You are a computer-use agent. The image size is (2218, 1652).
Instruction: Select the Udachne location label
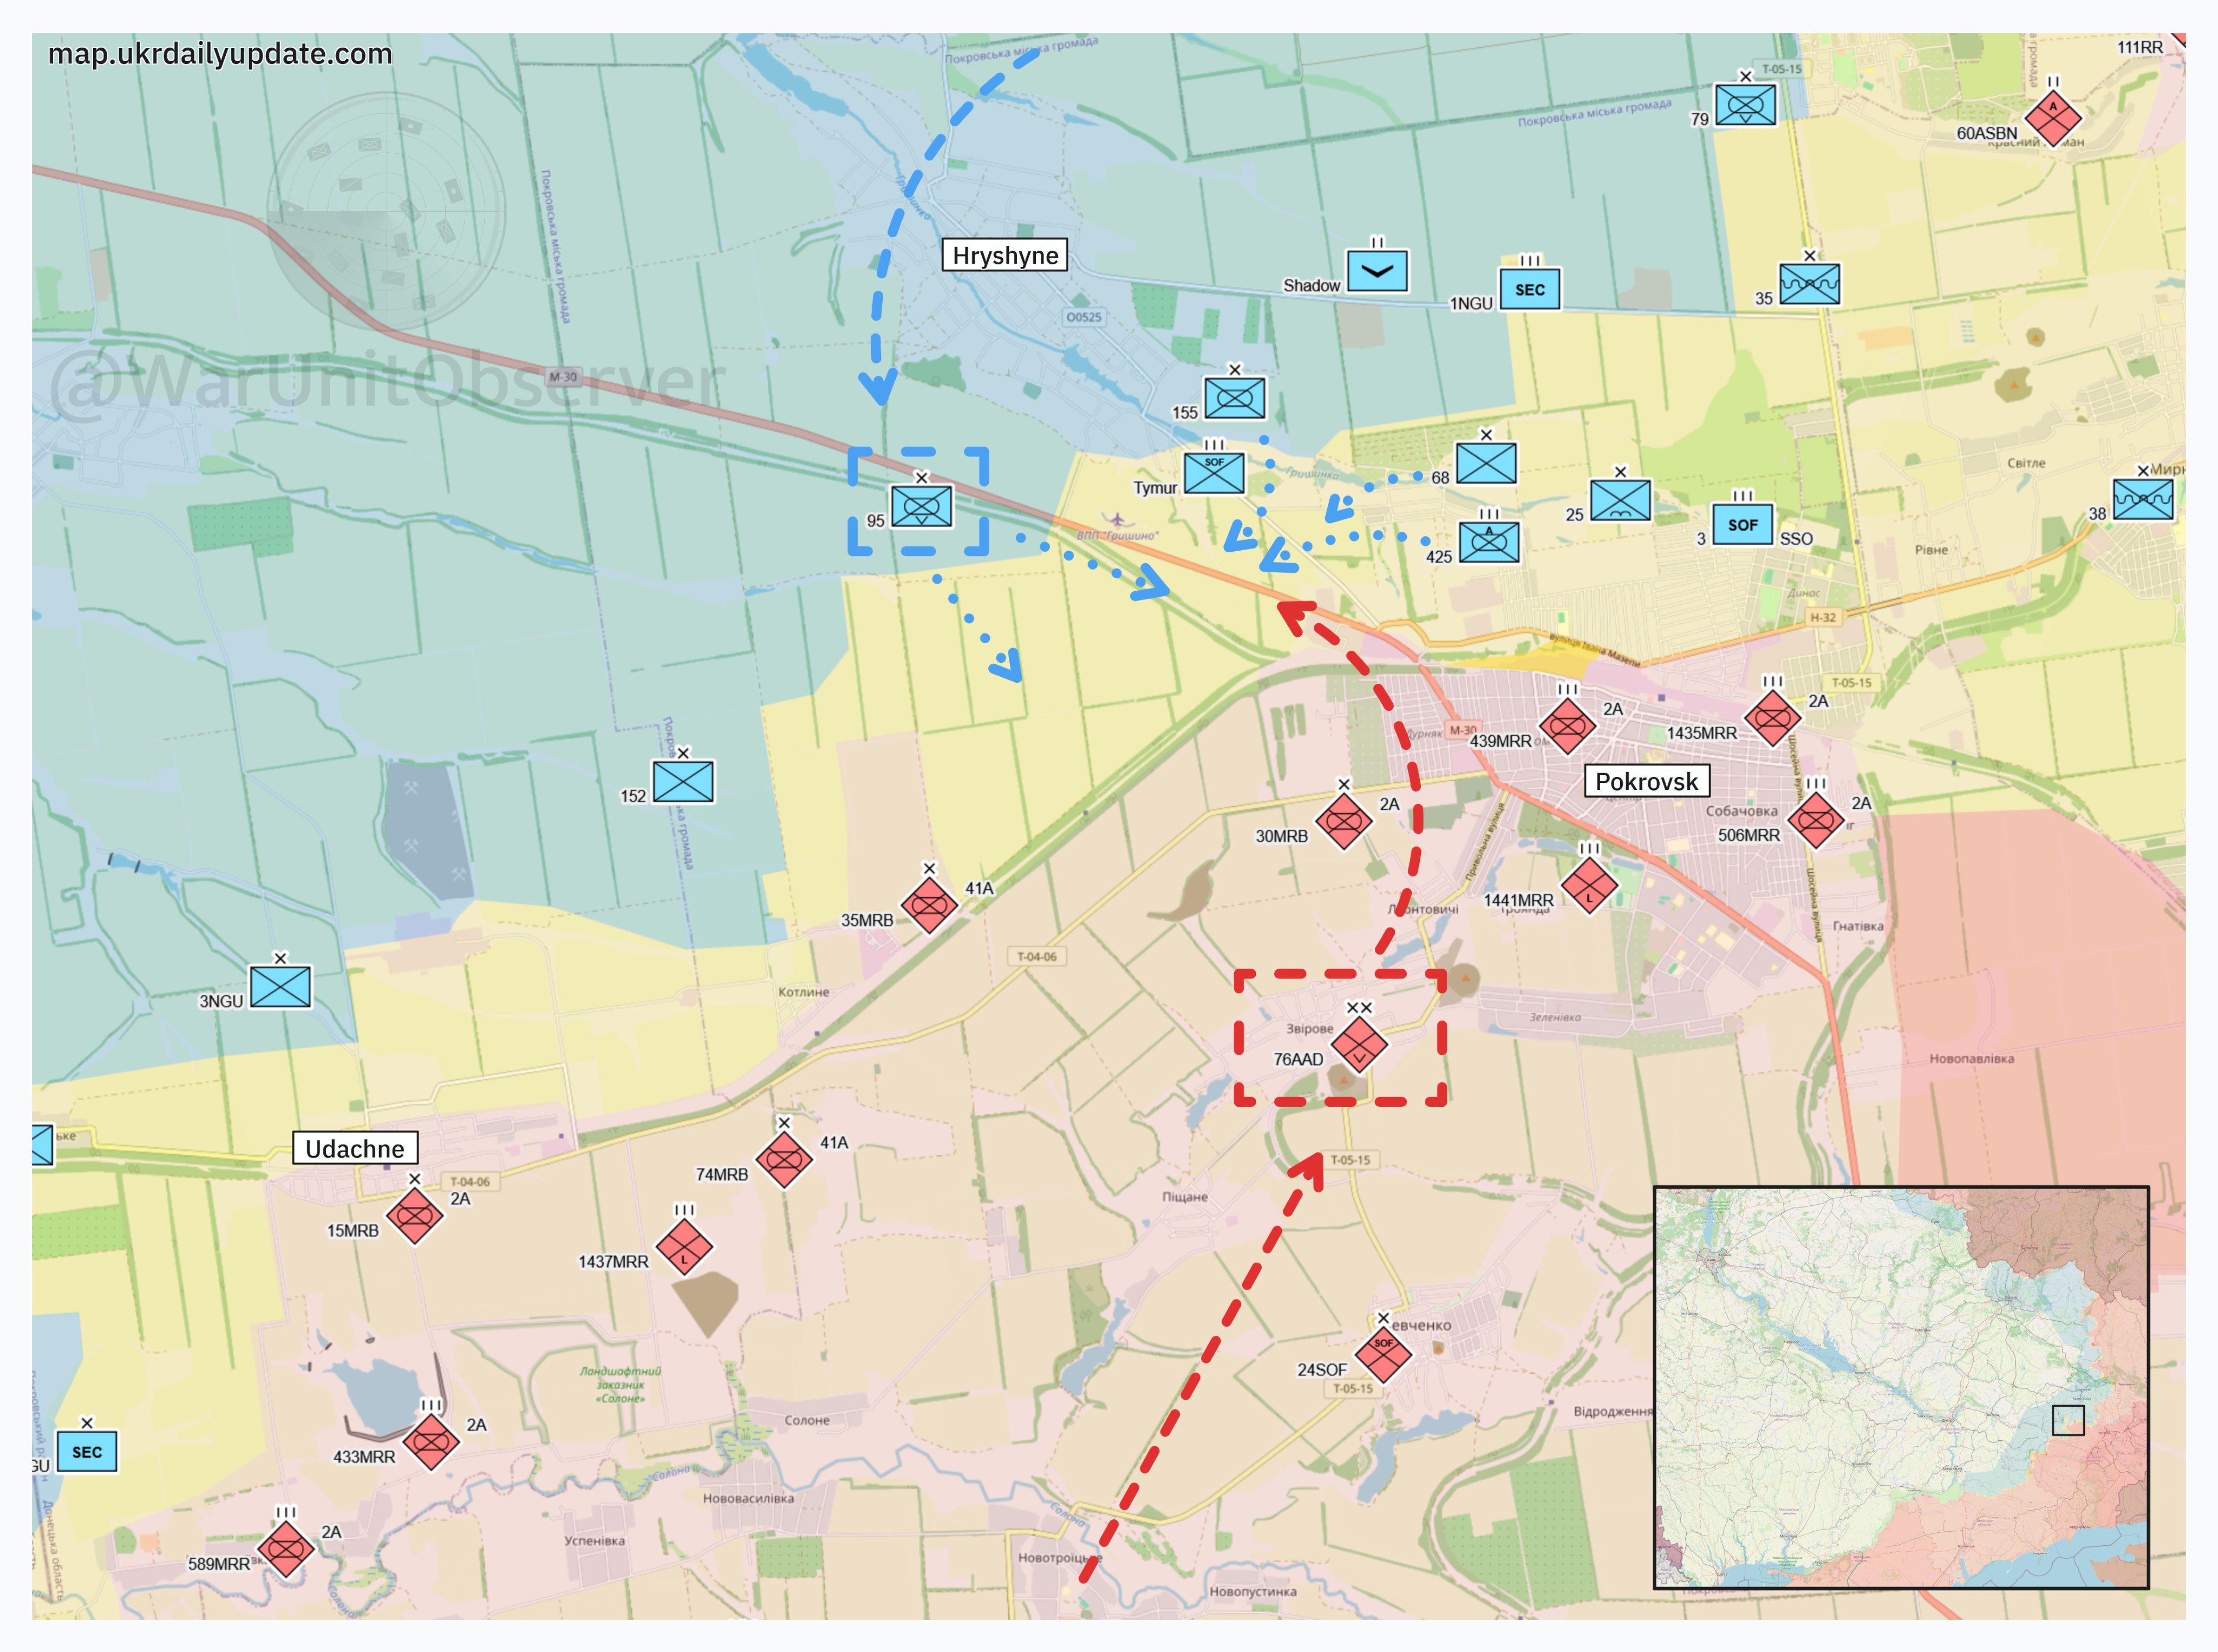(355, 1148)
